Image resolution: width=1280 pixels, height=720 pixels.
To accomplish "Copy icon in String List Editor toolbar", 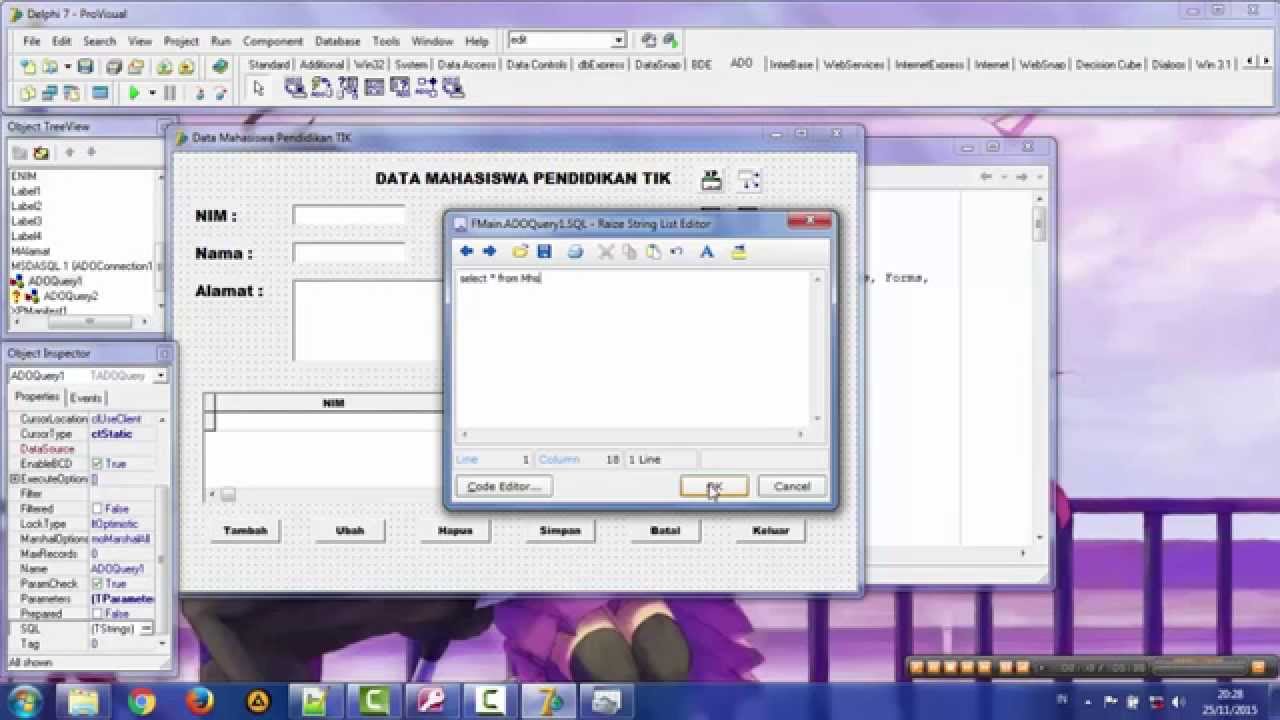I will 629,252.
